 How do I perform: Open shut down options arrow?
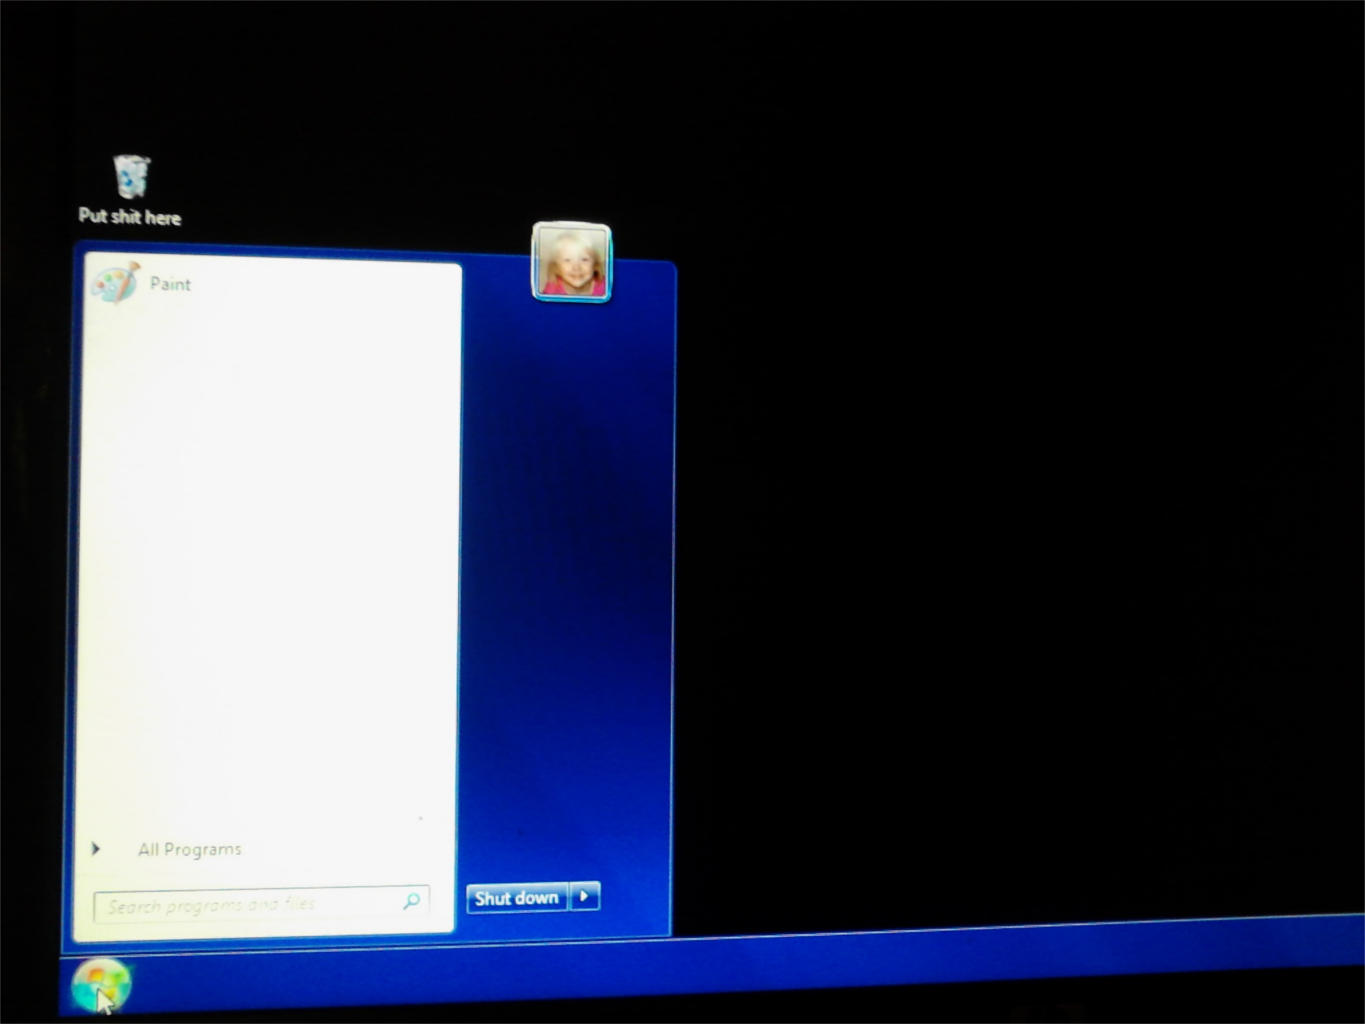tap(585, 896)
